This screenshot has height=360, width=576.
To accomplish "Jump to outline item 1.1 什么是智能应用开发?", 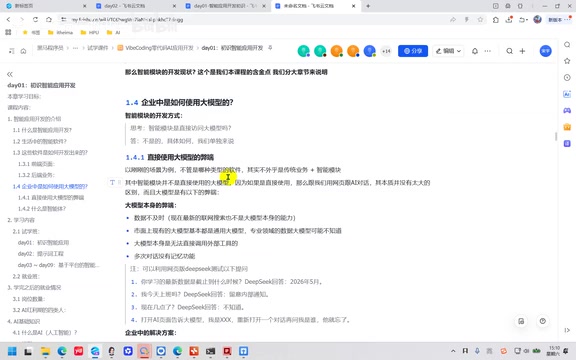I will [42, 130].
